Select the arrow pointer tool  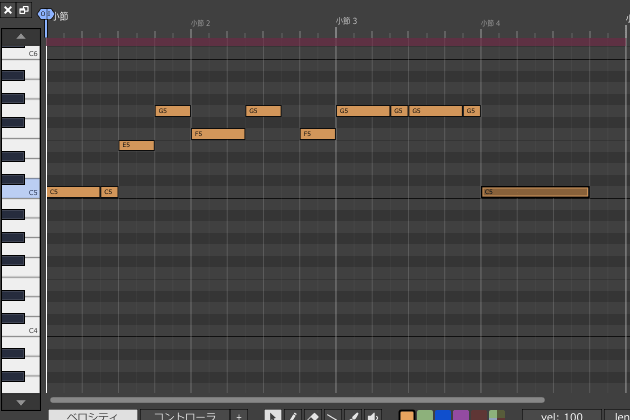(x=273, y=415)
